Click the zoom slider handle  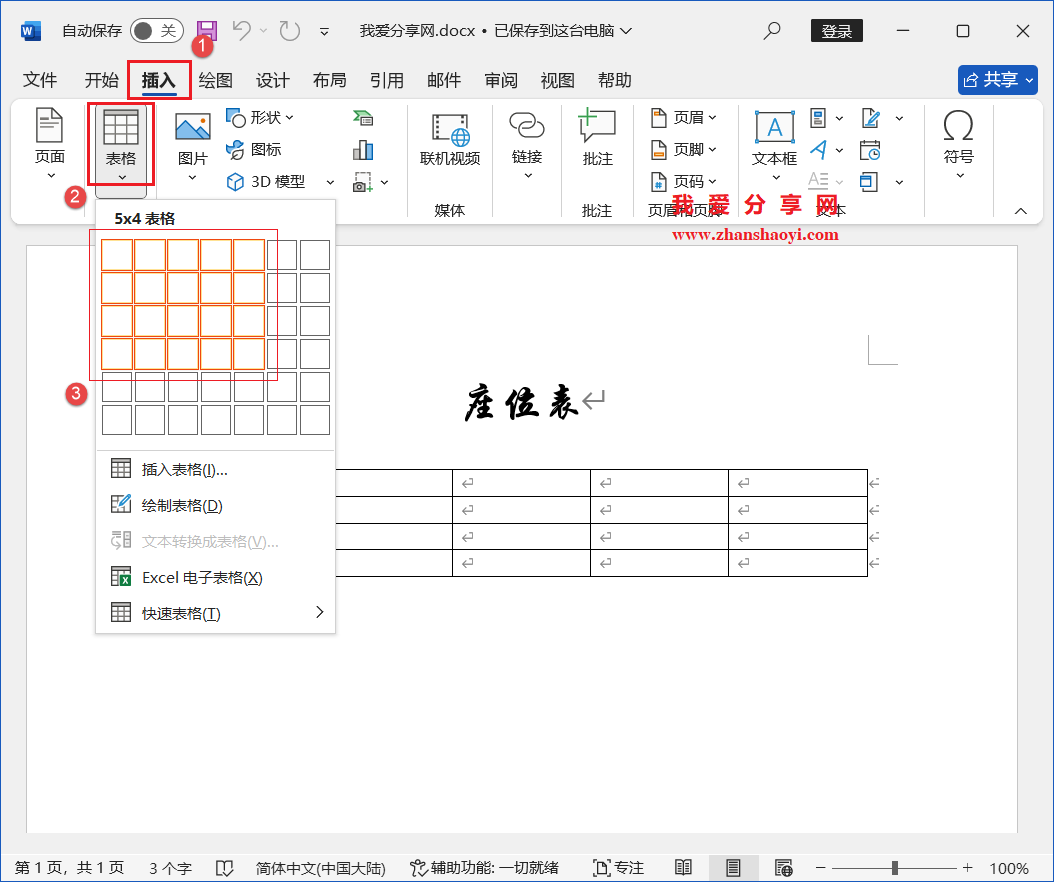(x=895, y=868)
